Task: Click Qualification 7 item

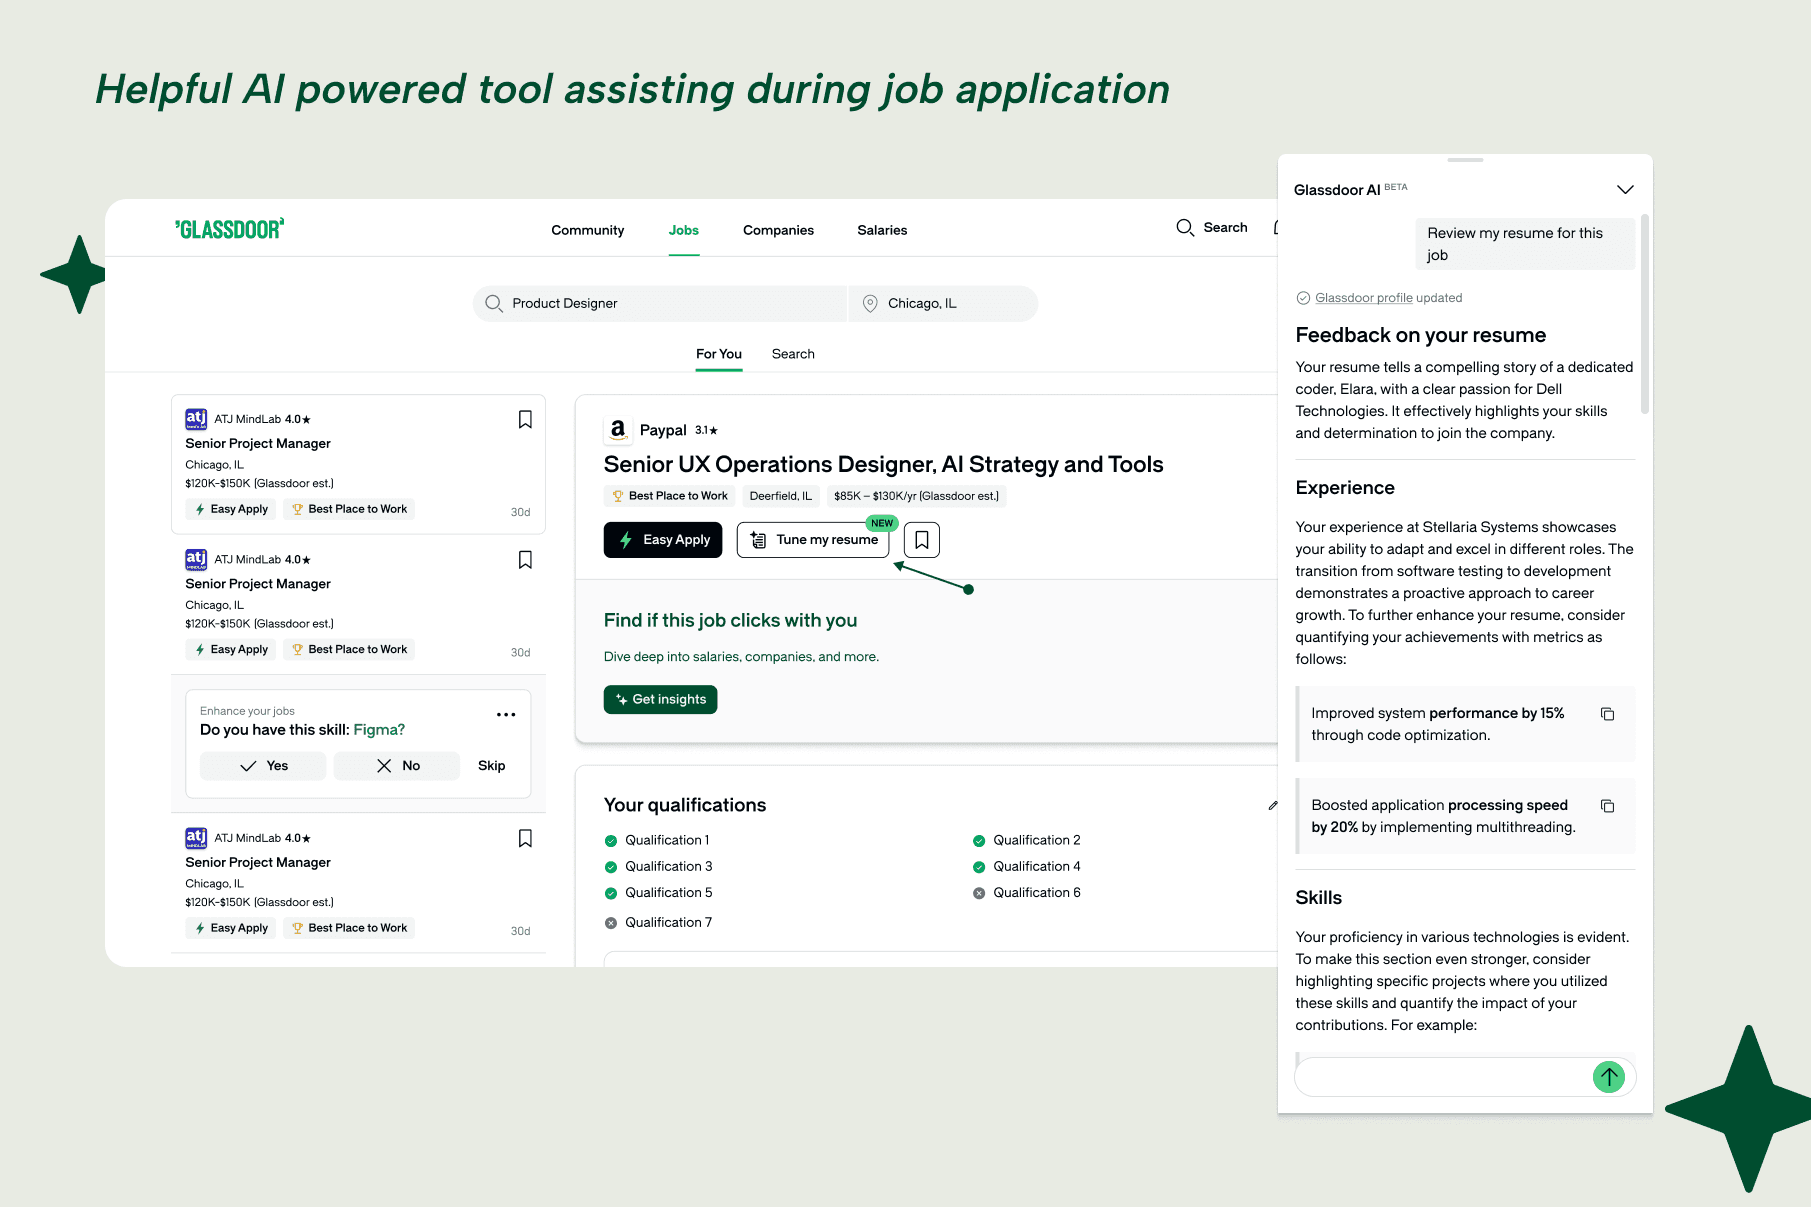Action: 659,923
